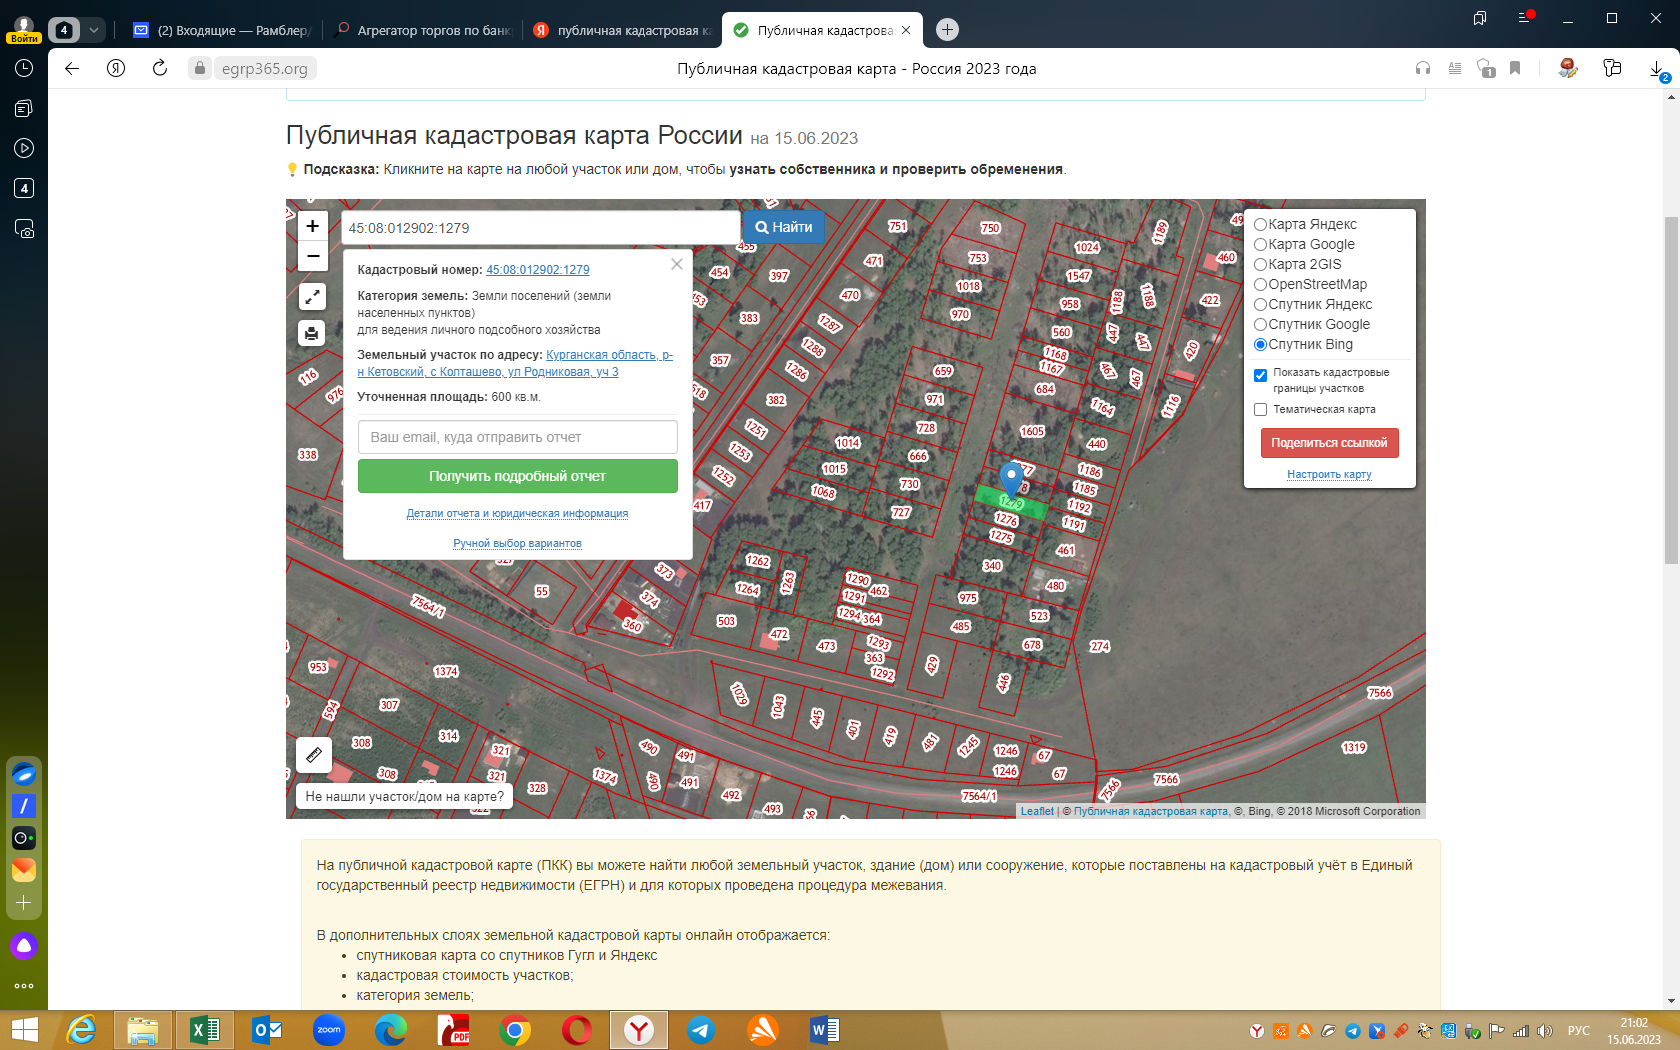Click the page vertical scrollbar
This screenshot has width=1680, height=1050.
pyautogui.click(x=1671, y=390)
